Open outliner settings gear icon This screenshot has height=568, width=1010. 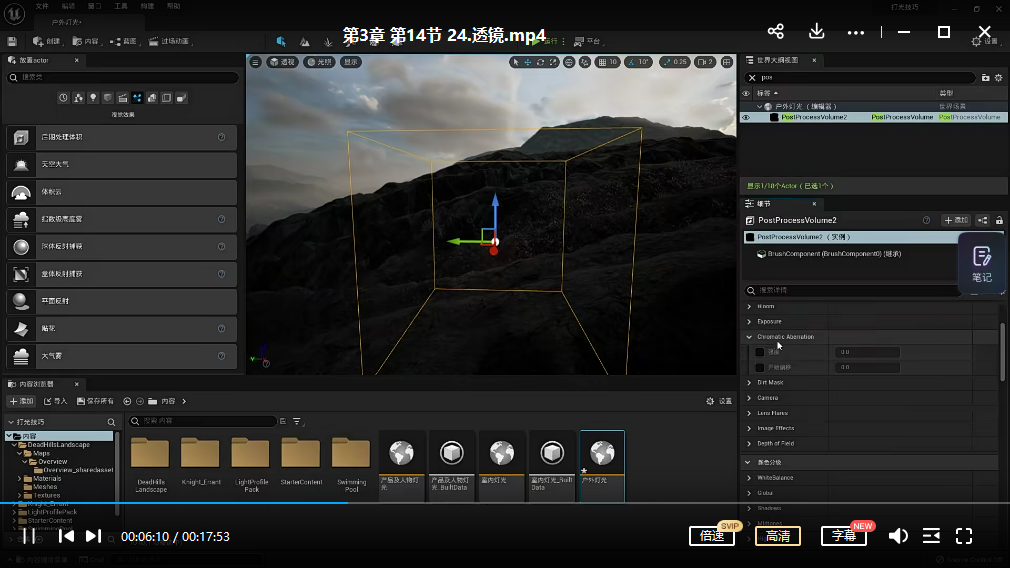998,77
